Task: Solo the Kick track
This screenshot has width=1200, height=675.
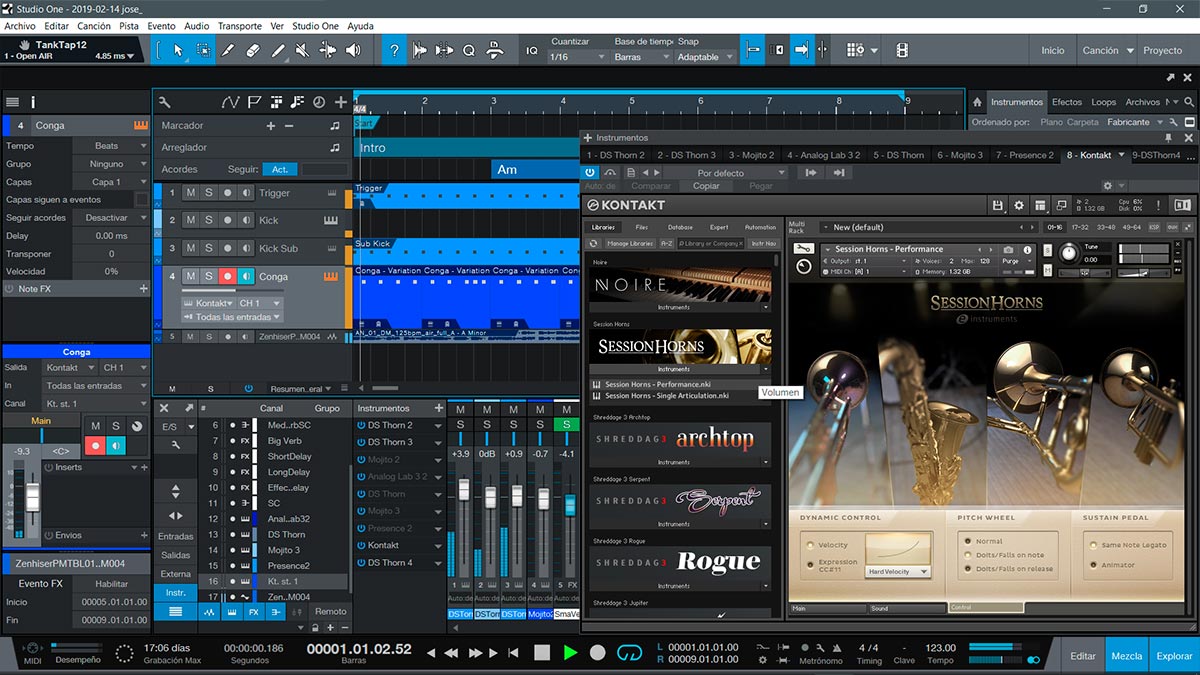Action: (209, 220)
